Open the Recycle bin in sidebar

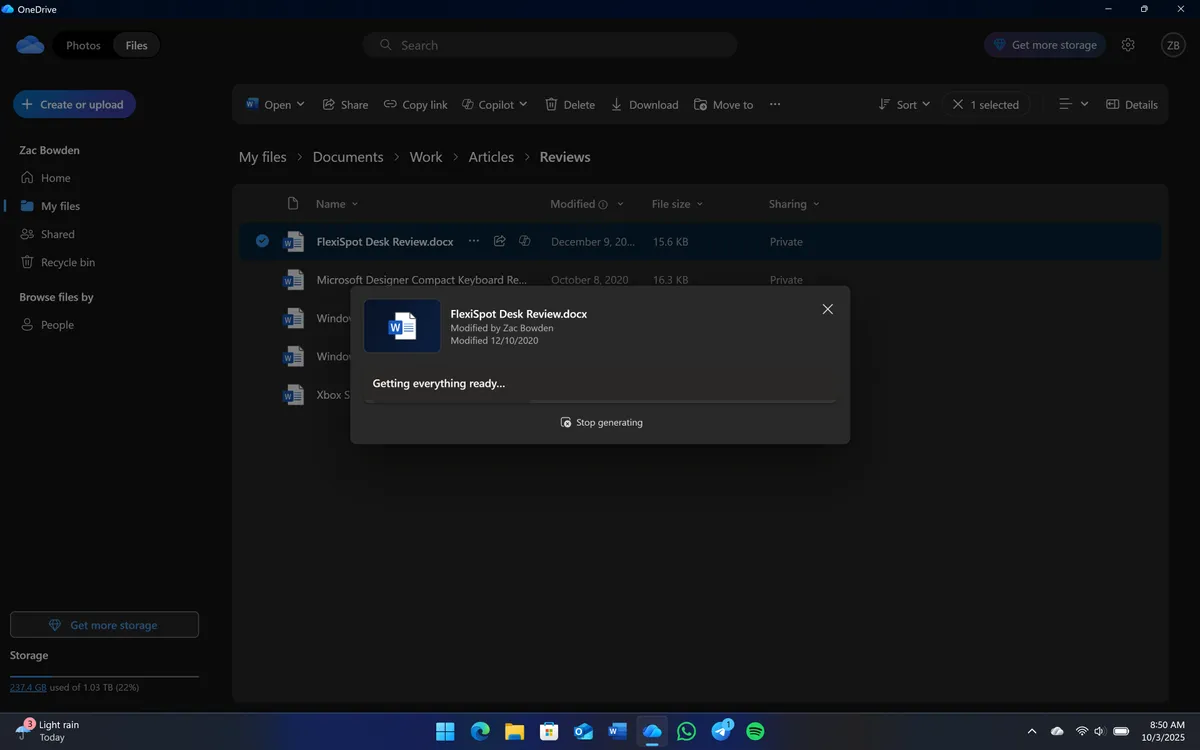pos(67,262)
